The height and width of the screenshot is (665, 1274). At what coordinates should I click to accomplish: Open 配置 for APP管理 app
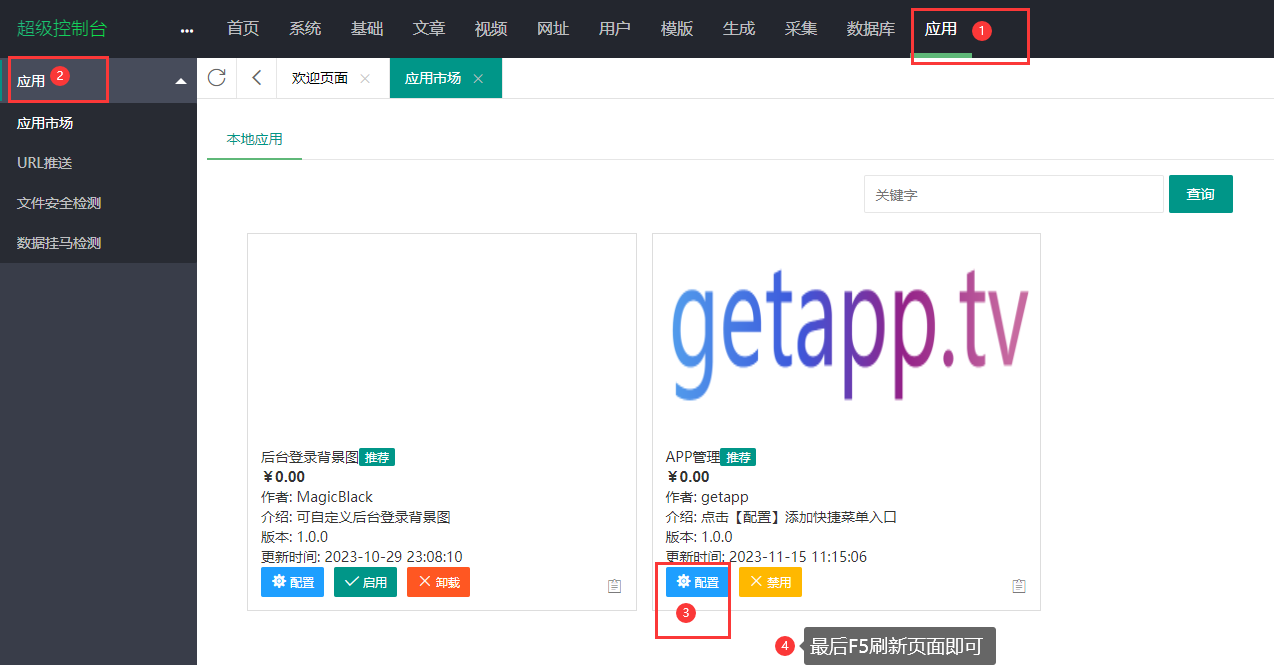(697, 582)
